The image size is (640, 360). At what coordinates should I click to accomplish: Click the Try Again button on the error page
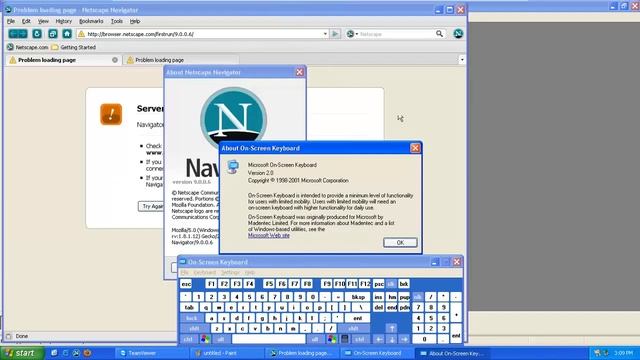click(x=151, y=206)
